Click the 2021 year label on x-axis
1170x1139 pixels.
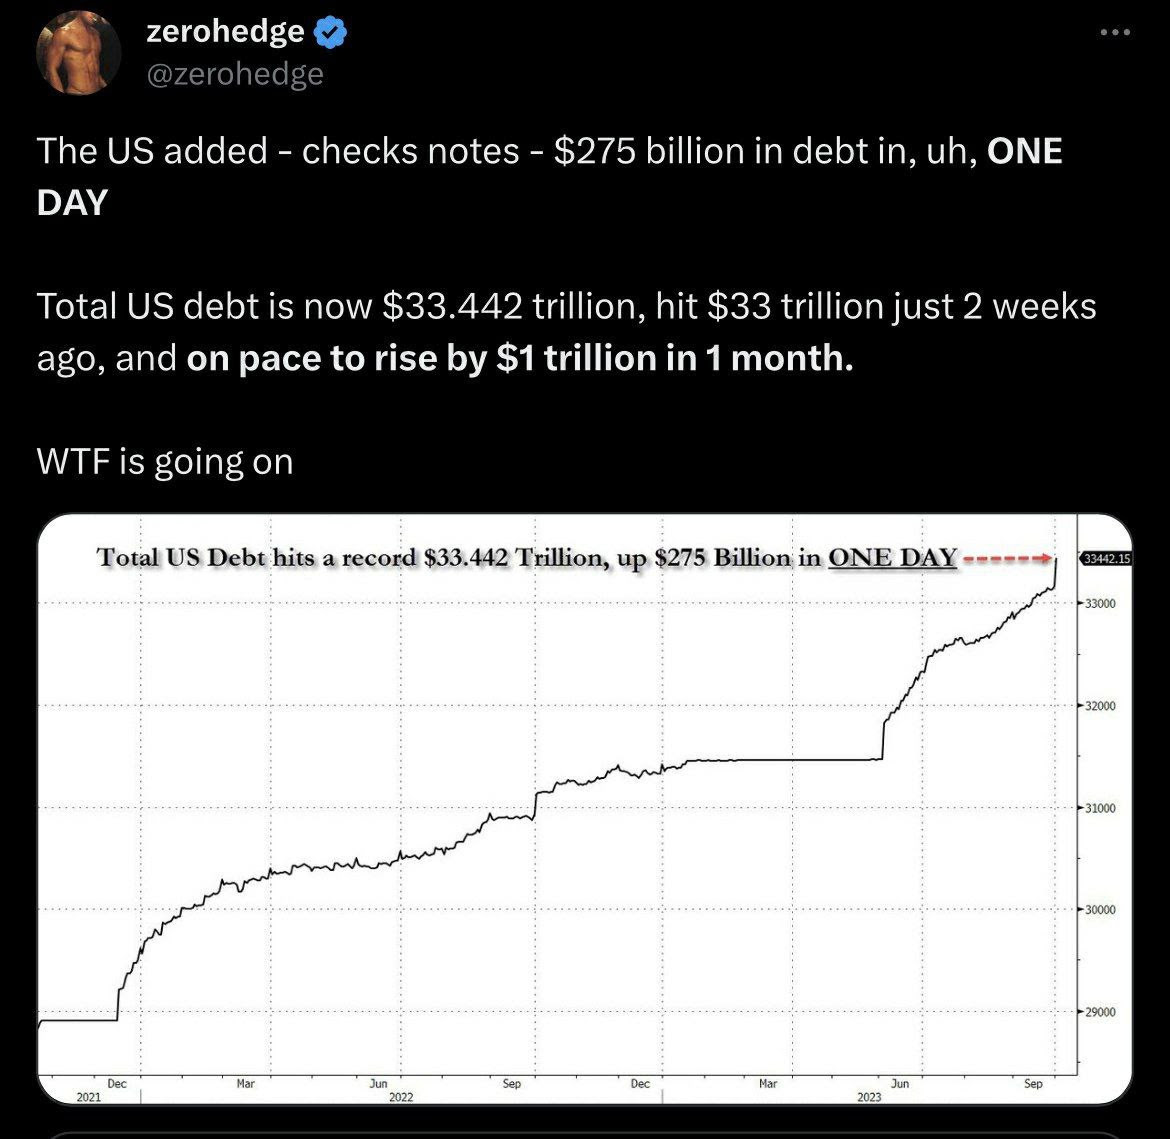coord(89,1097)
